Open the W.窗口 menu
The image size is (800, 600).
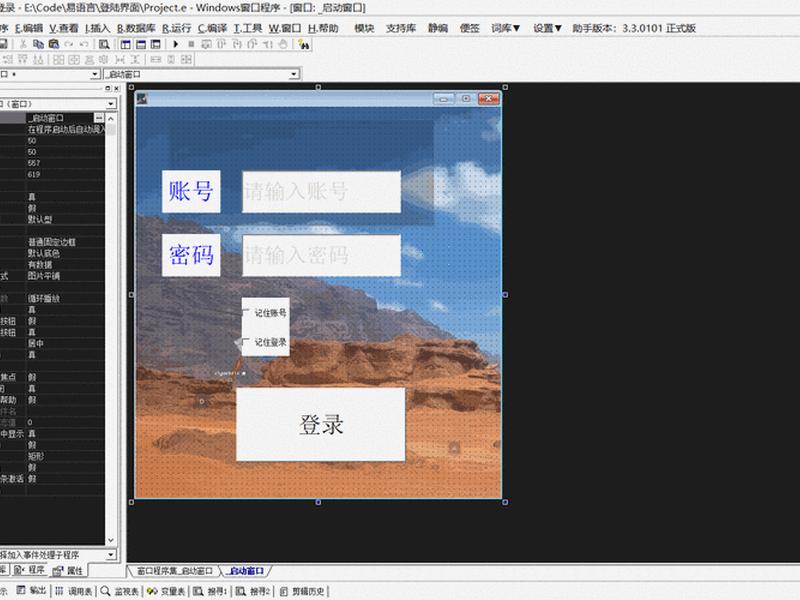coord(285,28)
